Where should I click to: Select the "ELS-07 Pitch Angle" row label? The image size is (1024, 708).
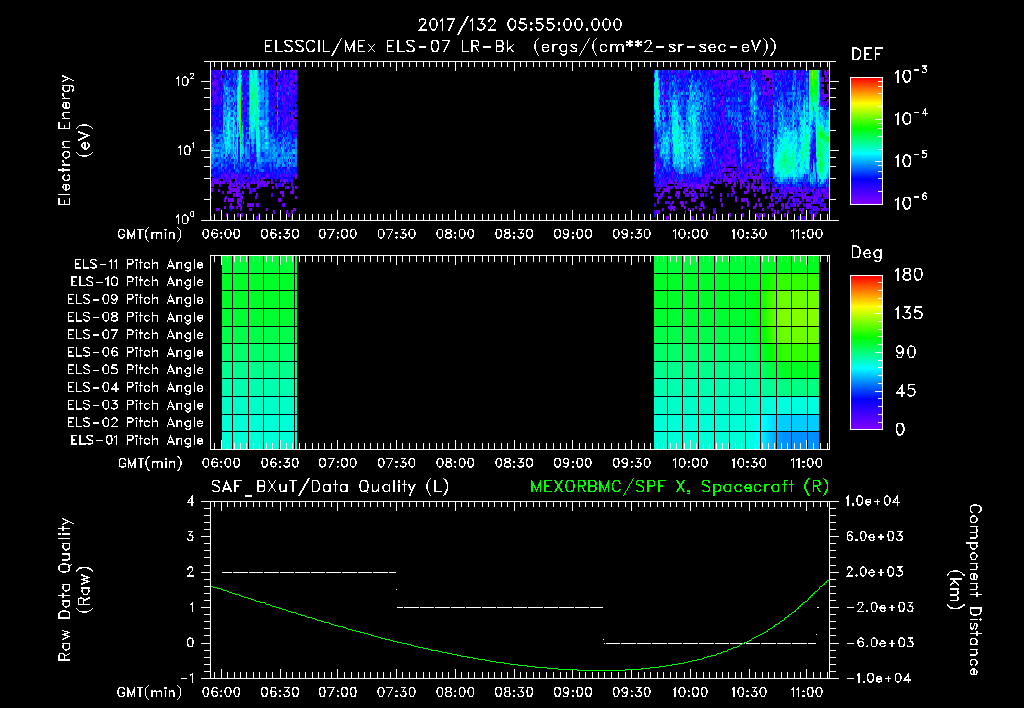(136, 335)
